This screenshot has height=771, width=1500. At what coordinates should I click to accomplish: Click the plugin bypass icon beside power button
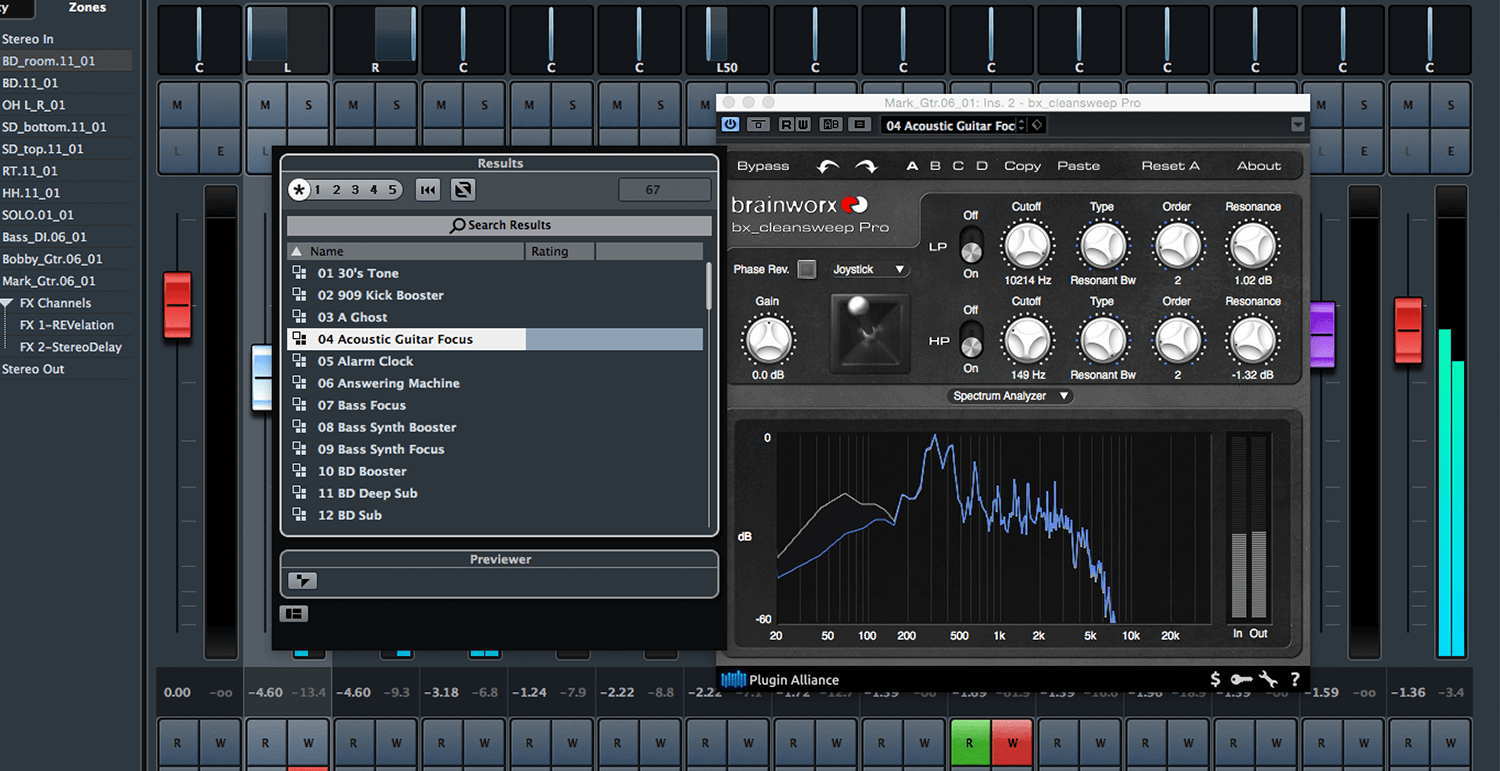click(759, 125)
